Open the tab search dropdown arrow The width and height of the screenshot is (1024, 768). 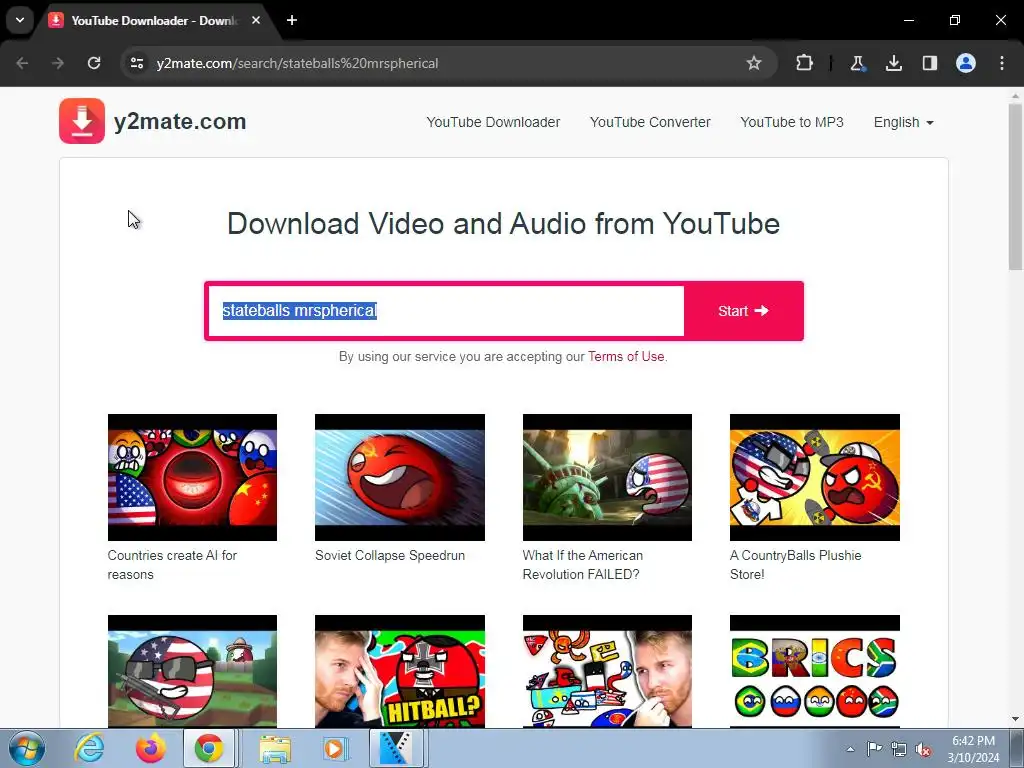click(x=20, y=20)
